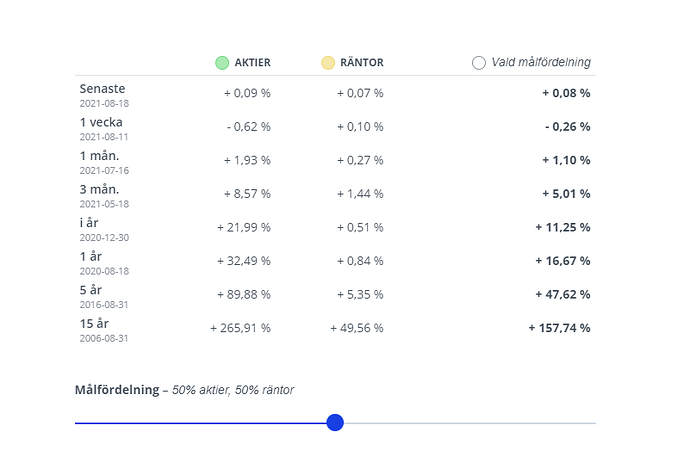Click the blue slider track left of handle

pyautogui.click(x=201, y=423)
